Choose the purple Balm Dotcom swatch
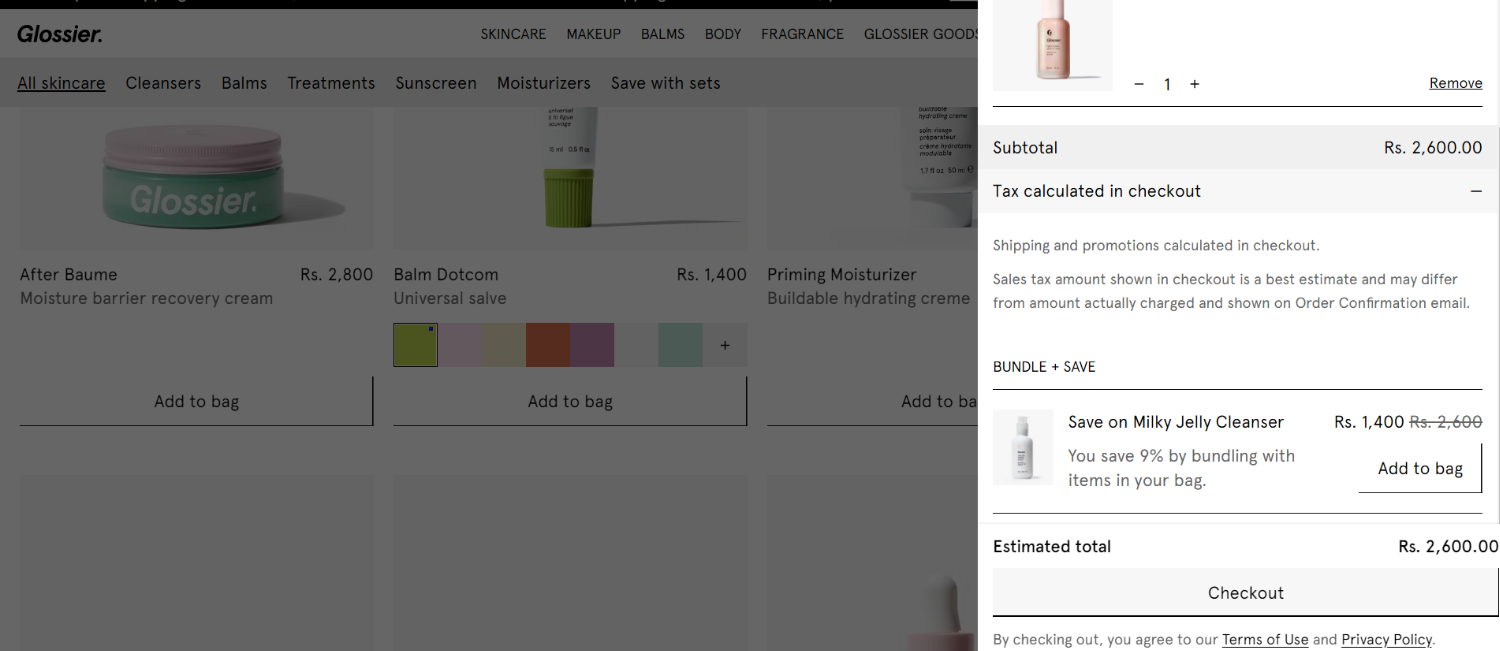This screenshot has height=651, width=1500. (592, 345)
